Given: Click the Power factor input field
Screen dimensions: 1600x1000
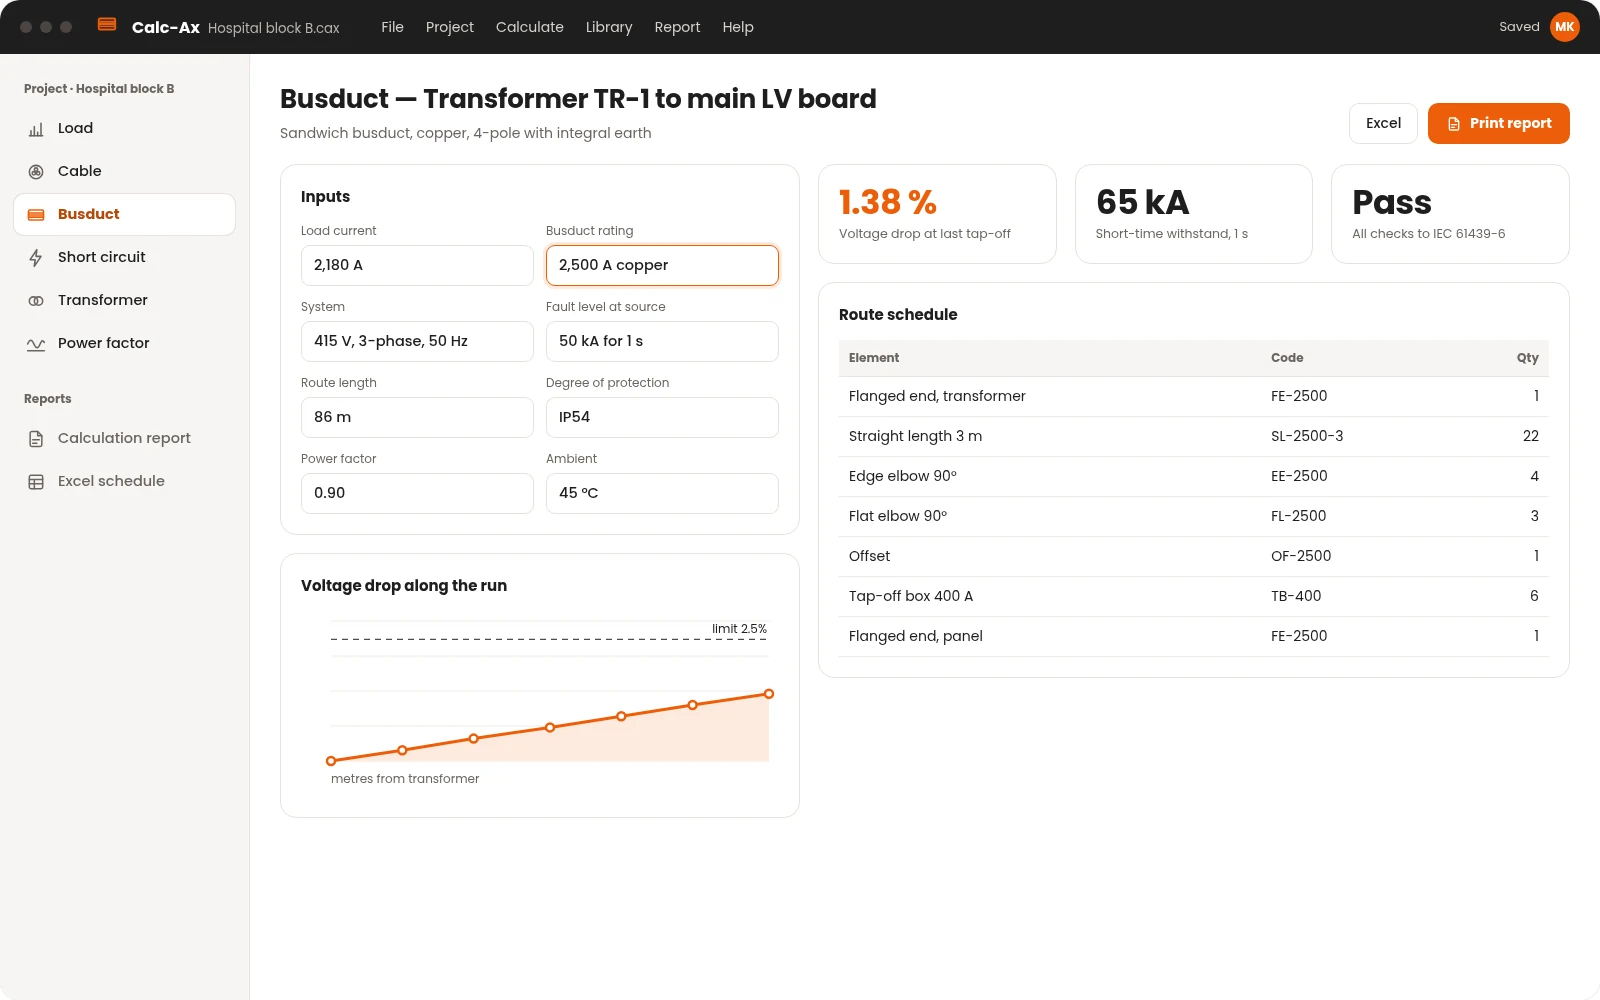Looking at the screenshot, I should click(x=417, y=493).
